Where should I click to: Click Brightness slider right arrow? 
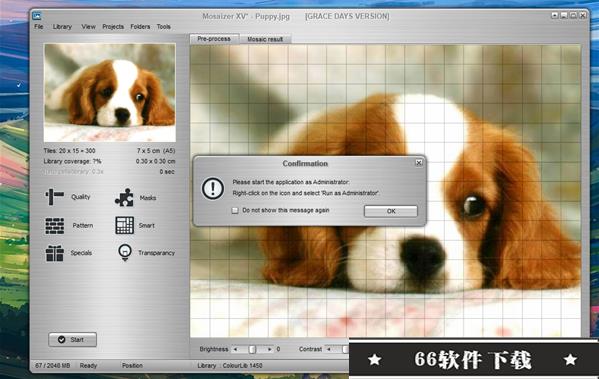pyautogui.click(x=270, y=349)
